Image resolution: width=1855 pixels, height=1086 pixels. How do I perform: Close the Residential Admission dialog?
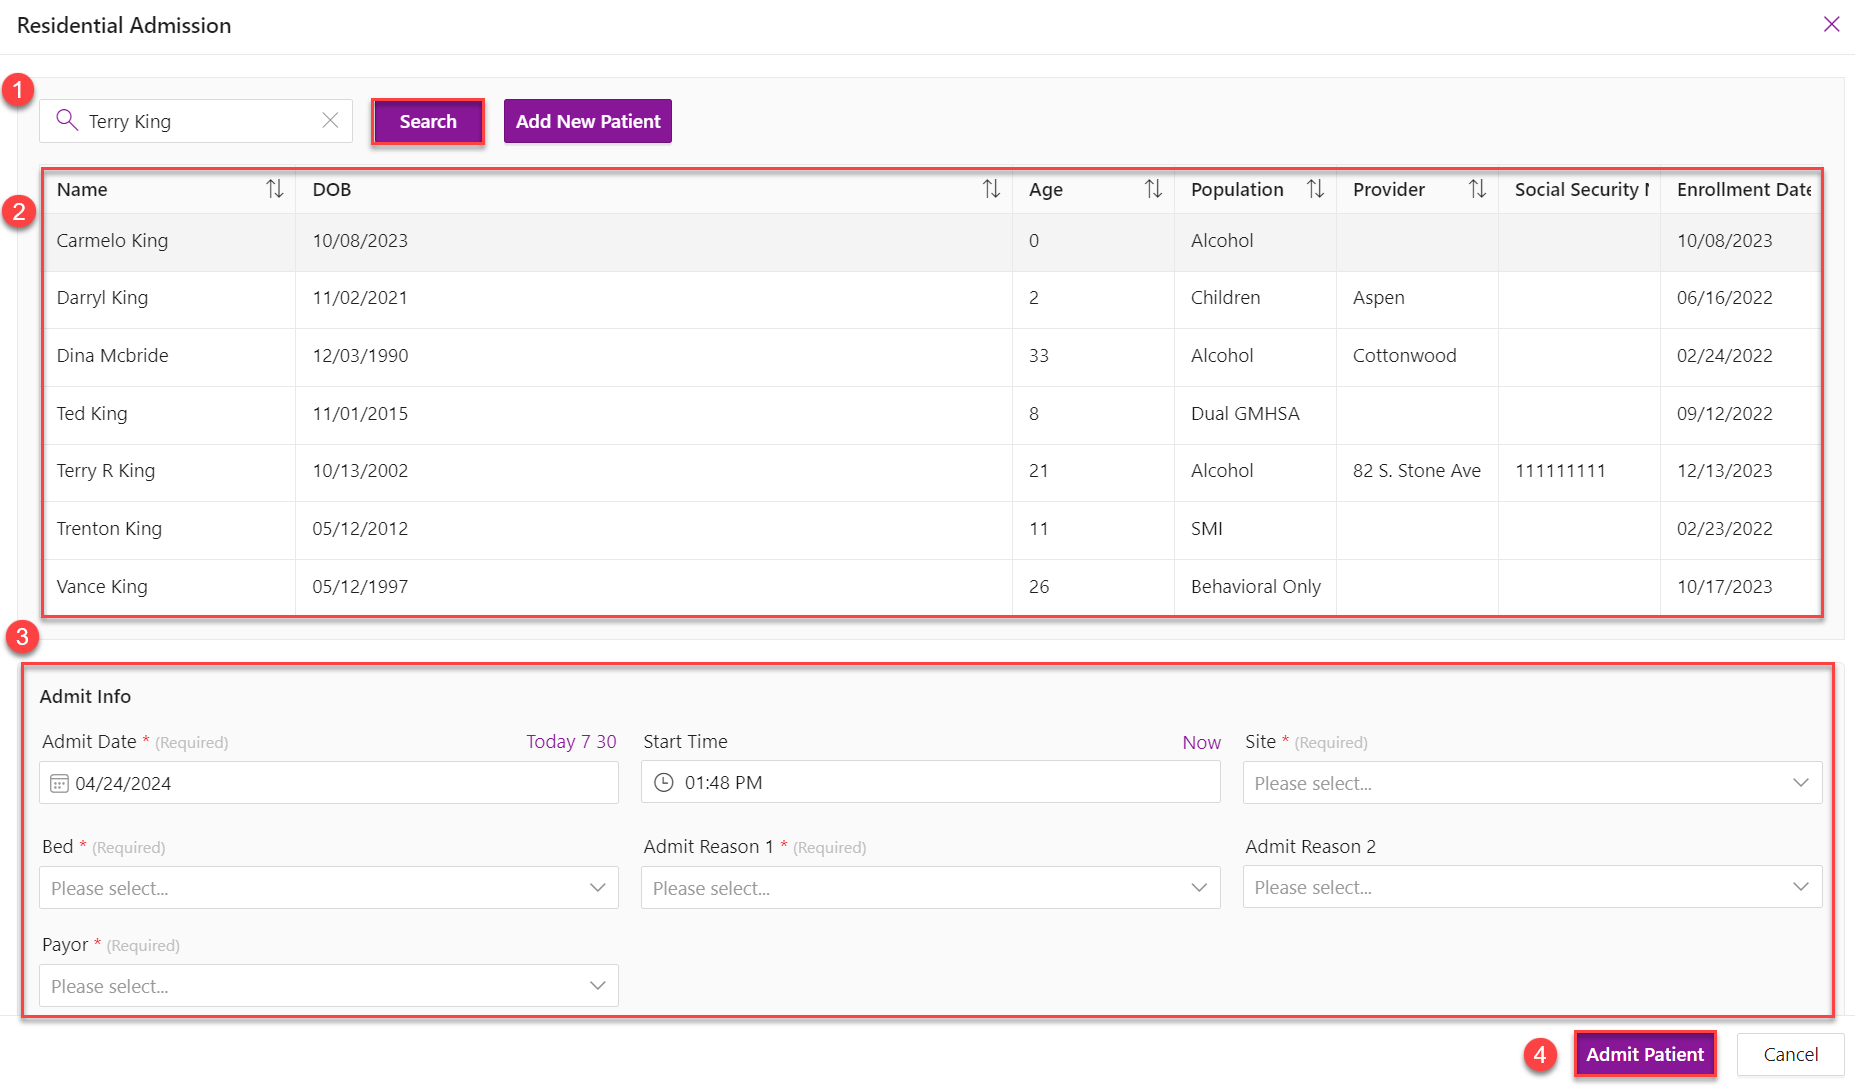(x=1831, y=24)
